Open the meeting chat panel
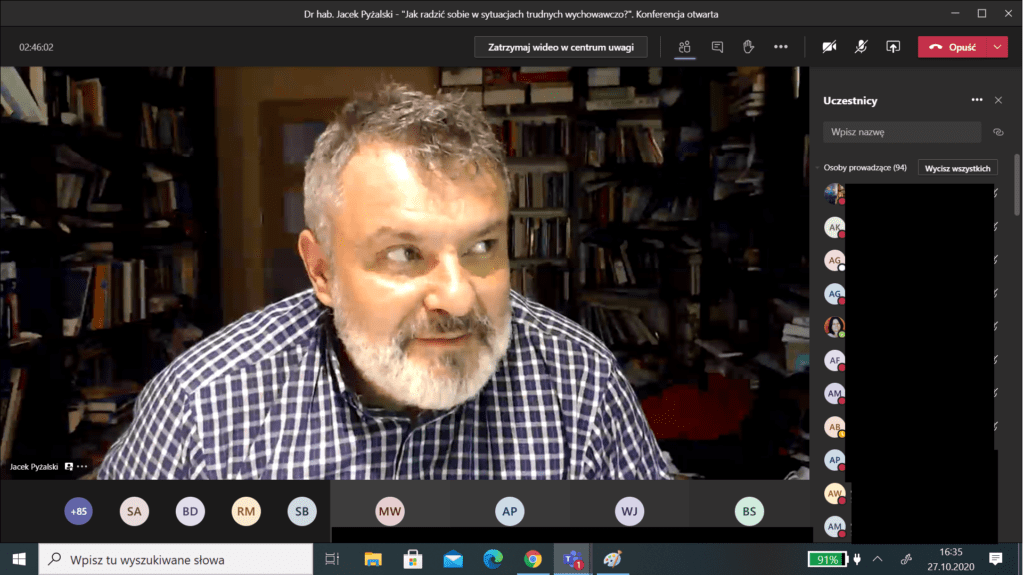This screenshot has width=1024, height=575. pos(717,47)
